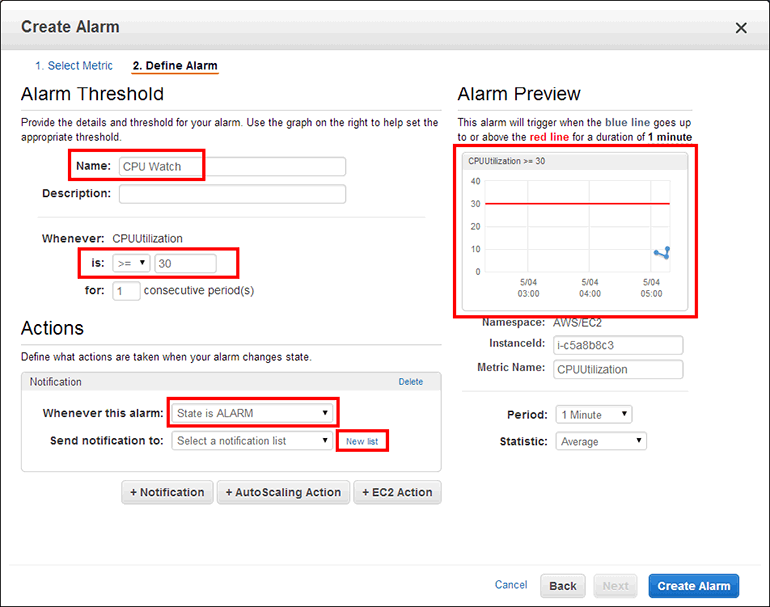
Task: Click the alarm Name input field
Action: click(232, 167)
